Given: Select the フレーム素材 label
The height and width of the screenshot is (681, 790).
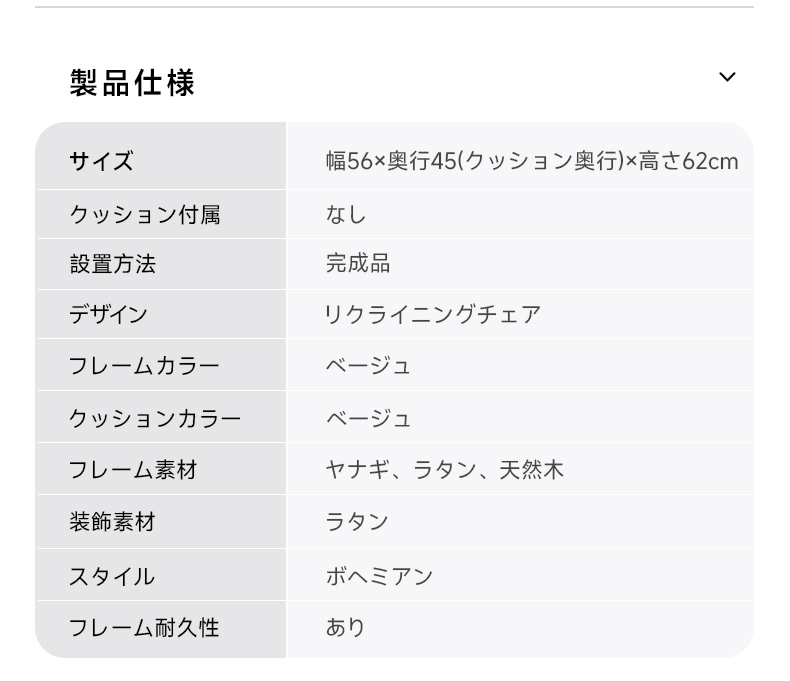Looking at the screenshot, I should [x=133, y=469].
